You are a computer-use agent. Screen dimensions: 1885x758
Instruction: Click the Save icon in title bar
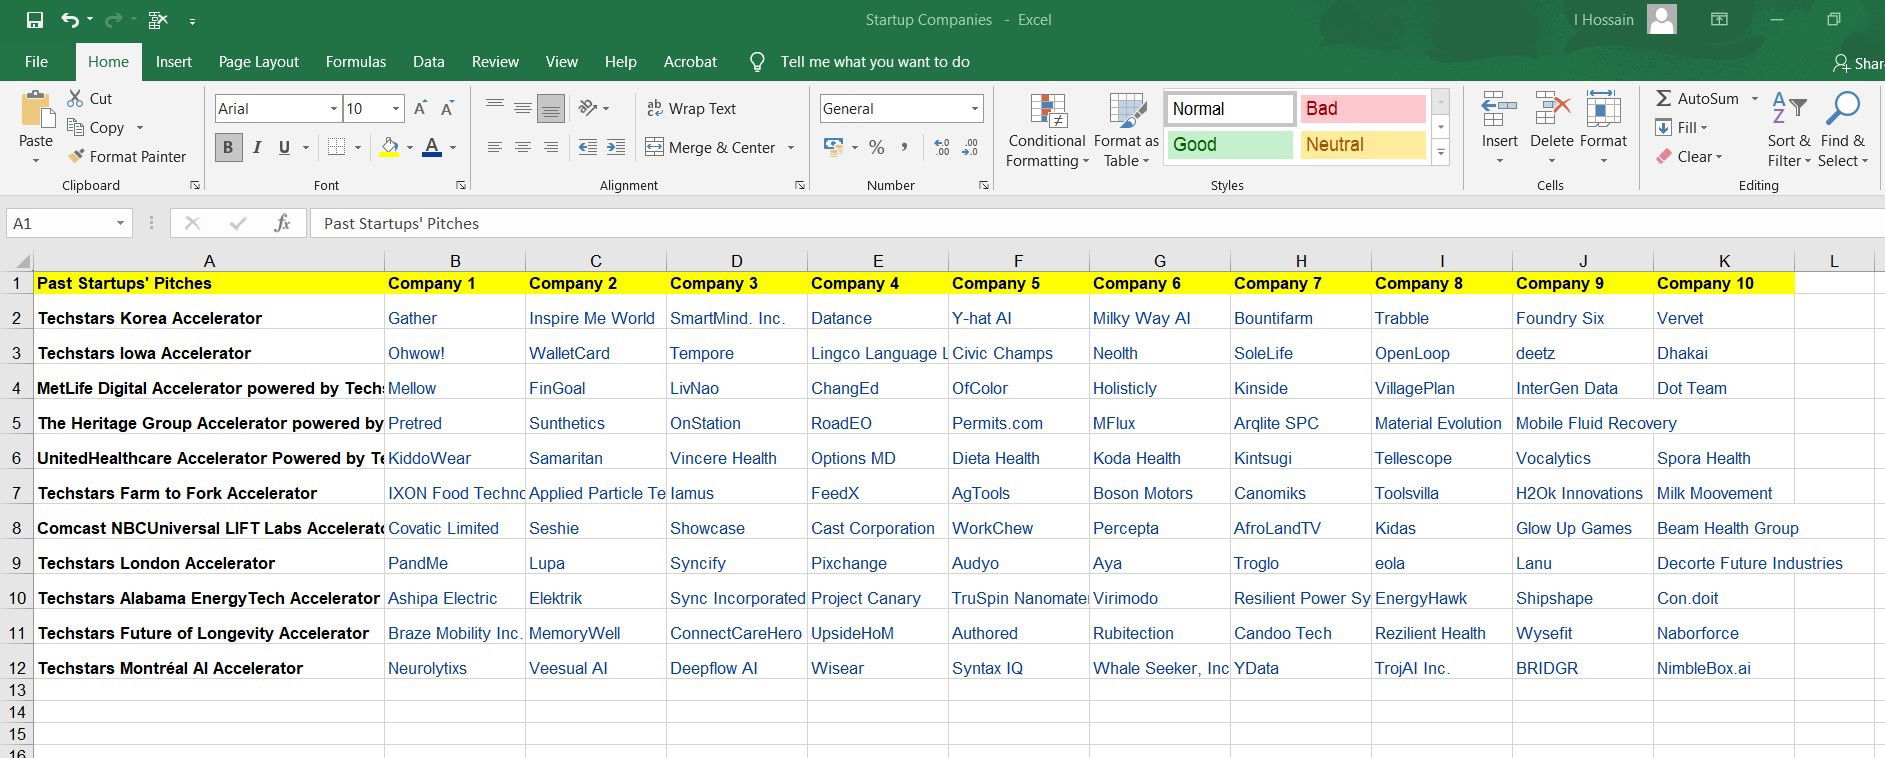coord(35,20)
